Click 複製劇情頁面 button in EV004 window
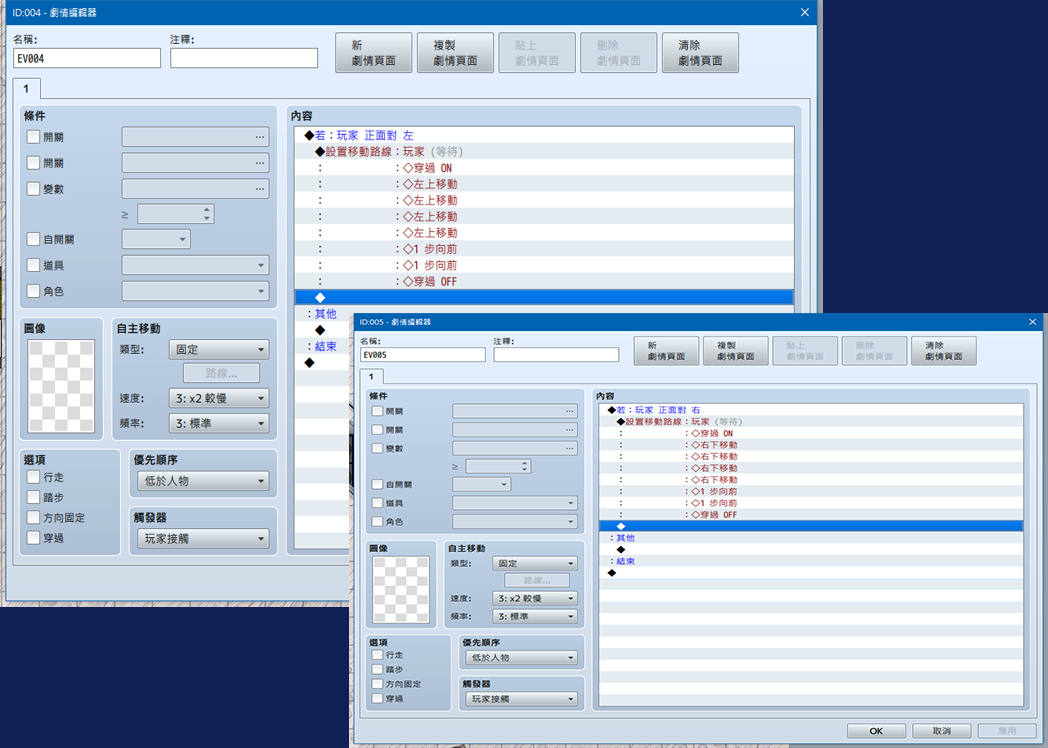The width and height of the screenshot is (1048, 748). click(455, 53)
